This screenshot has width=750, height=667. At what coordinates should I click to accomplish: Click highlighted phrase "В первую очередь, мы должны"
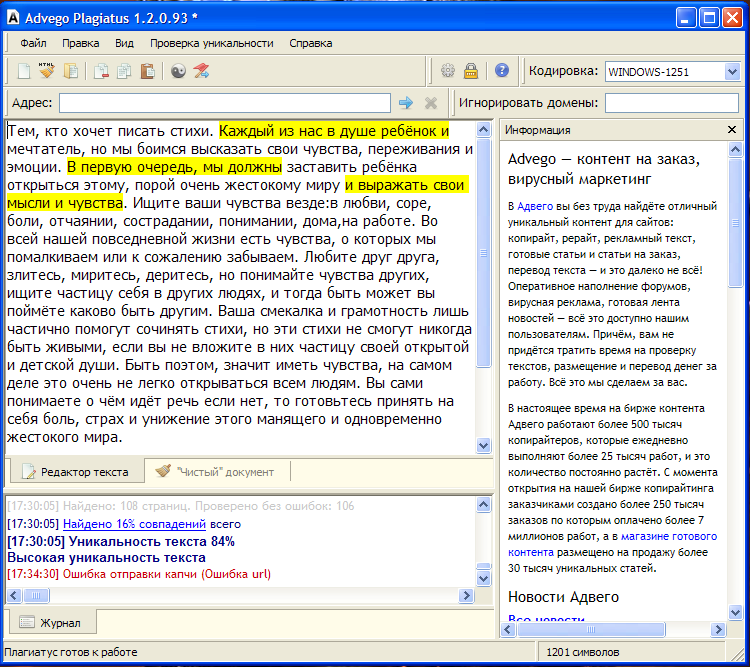[x=175, y=167]
